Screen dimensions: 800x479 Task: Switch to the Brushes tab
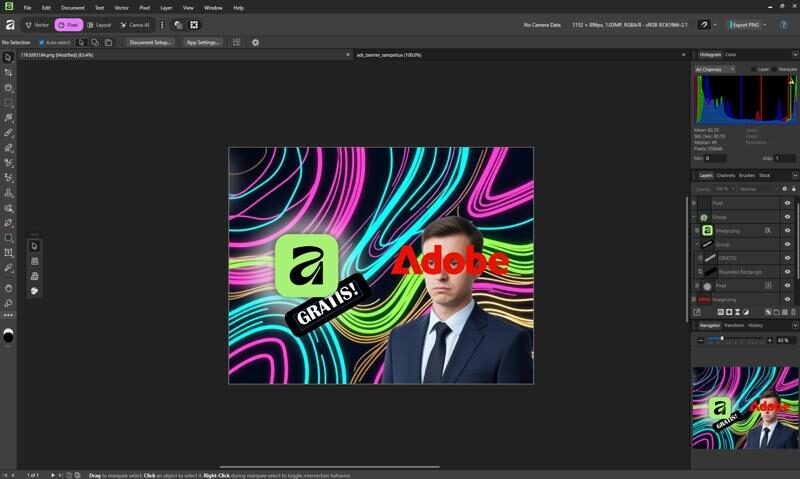point(747,175)
